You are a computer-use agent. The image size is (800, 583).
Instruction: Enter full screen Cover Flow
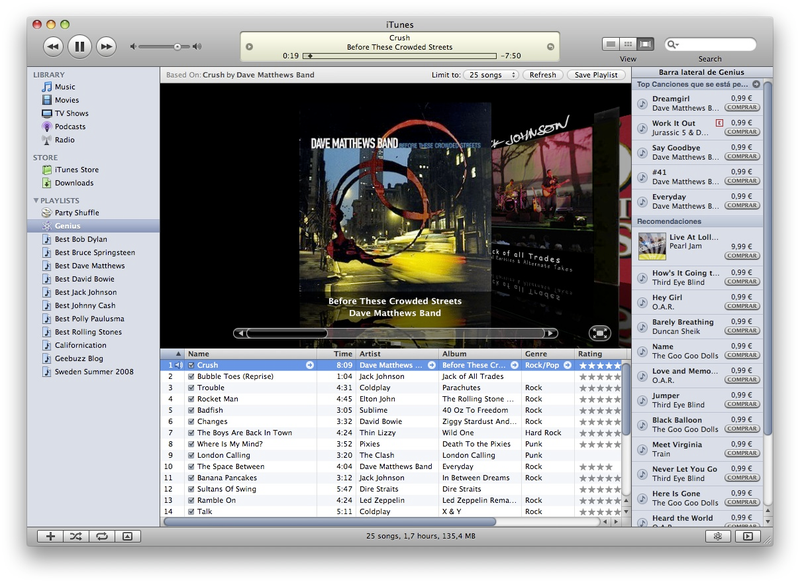point(599,333)
